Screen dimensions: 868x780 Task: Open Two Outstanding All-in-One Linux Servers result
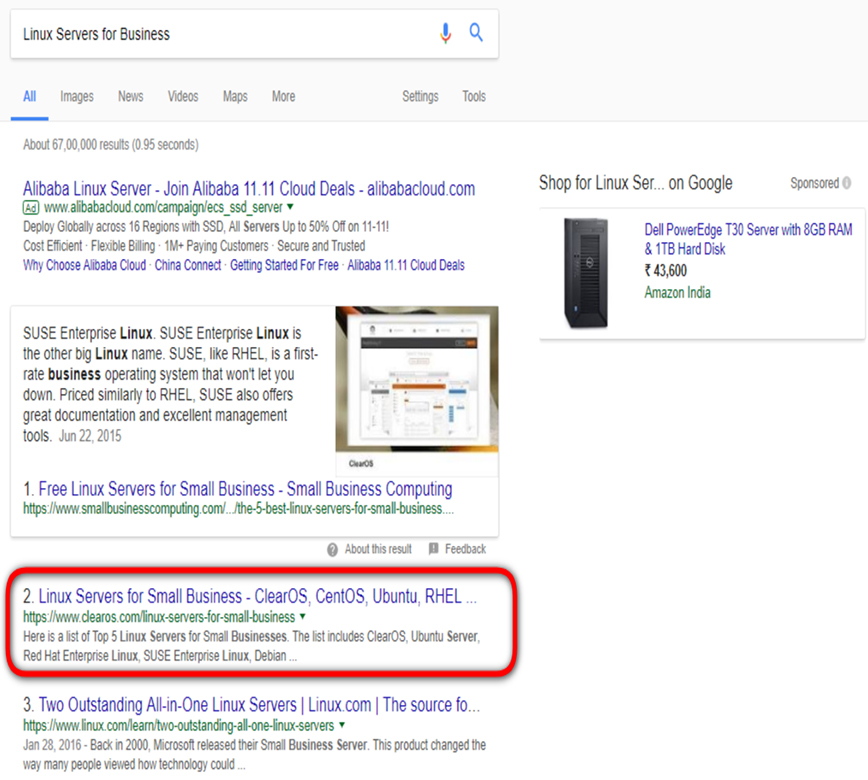[x=259, y=705]
